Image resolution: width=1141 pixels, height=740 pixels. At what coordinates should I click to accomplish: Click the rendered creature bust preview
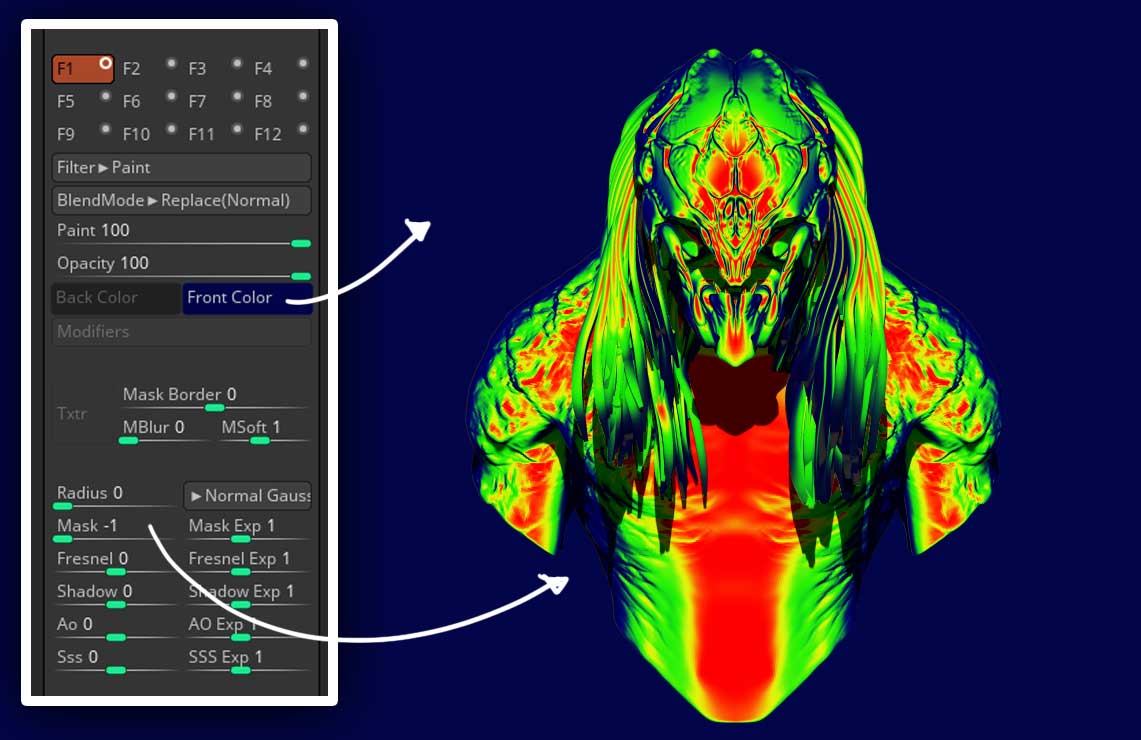coord(736,386)
